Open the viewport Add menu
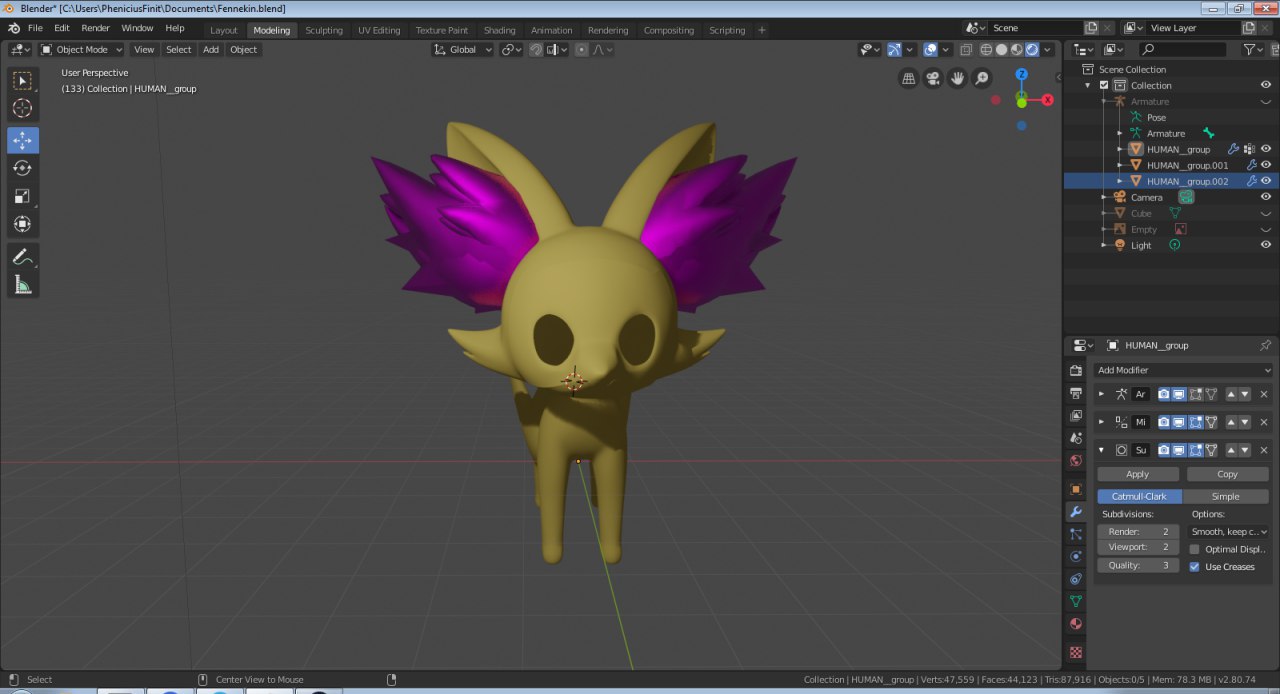The image size is (1280, 694). pyautogui.click(x=210, y=49)
